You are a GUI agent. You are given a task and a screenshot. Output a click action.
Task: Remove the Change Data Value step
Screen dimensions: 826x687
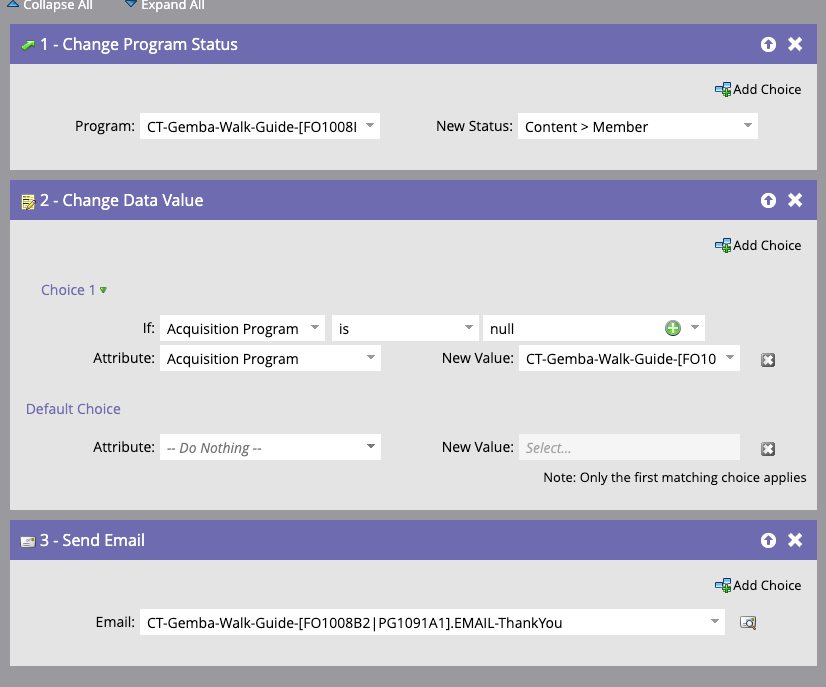(795, 200)
